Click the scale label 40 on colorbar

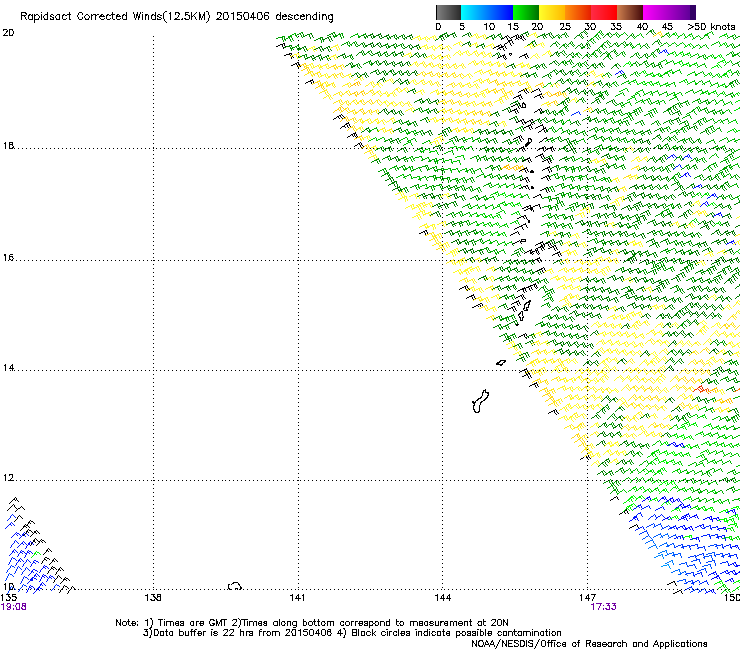(x=642, y=27)
